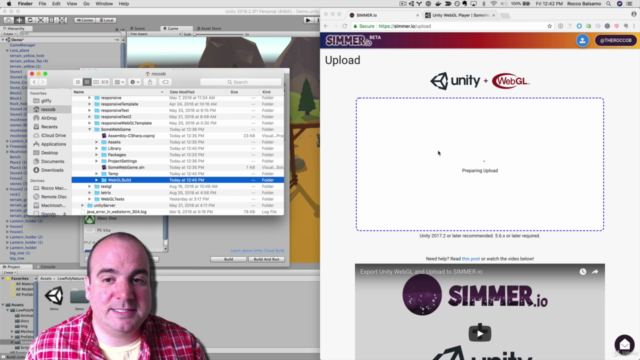640x360 pixels.
Task: Select the Assembly-CSharp.csproj file
Action: [131, 136]
